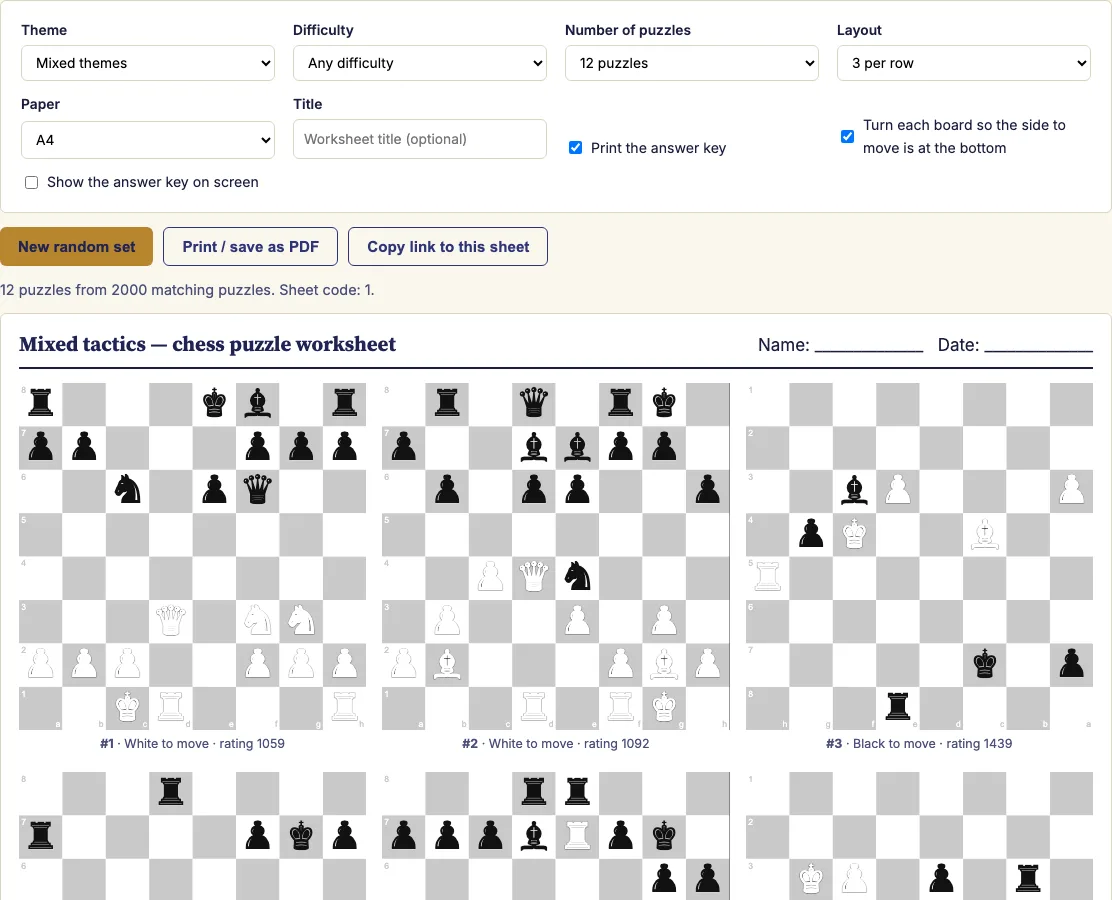Open the Layout dropdown showing 3 per row

[963, 63]
